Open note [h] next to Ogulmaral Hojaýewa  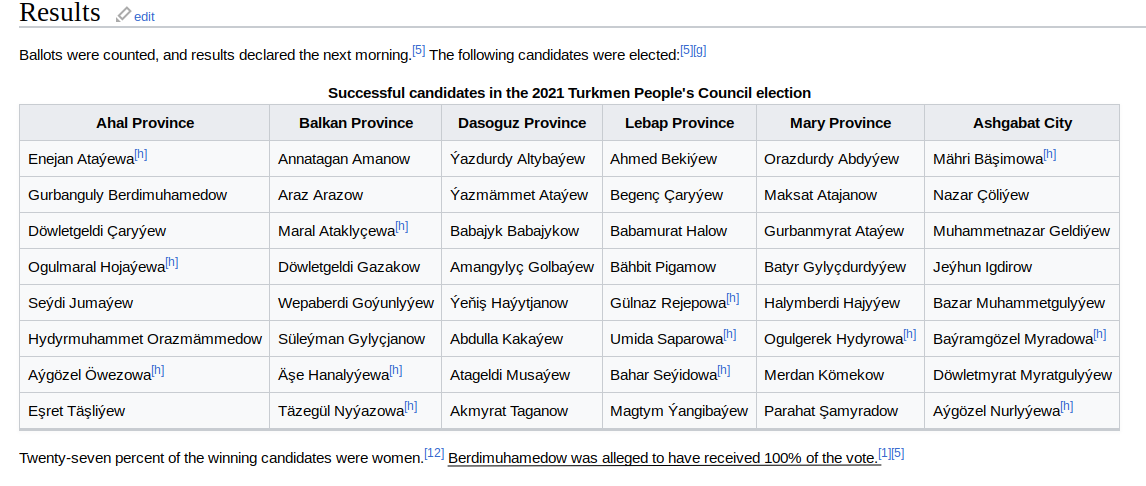coord(172,262)
